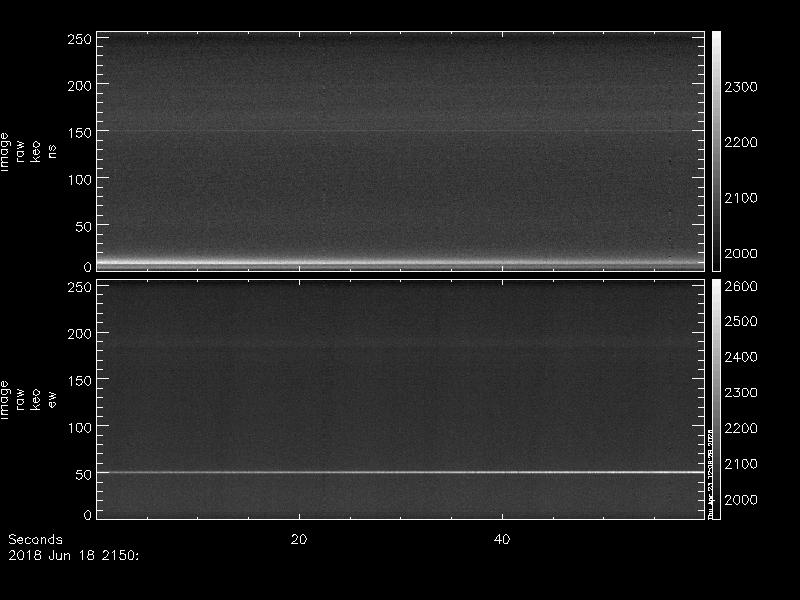Click the ns keogram colorbar
Viewport: 800px width, 600px height.
[x=716, y=151]
